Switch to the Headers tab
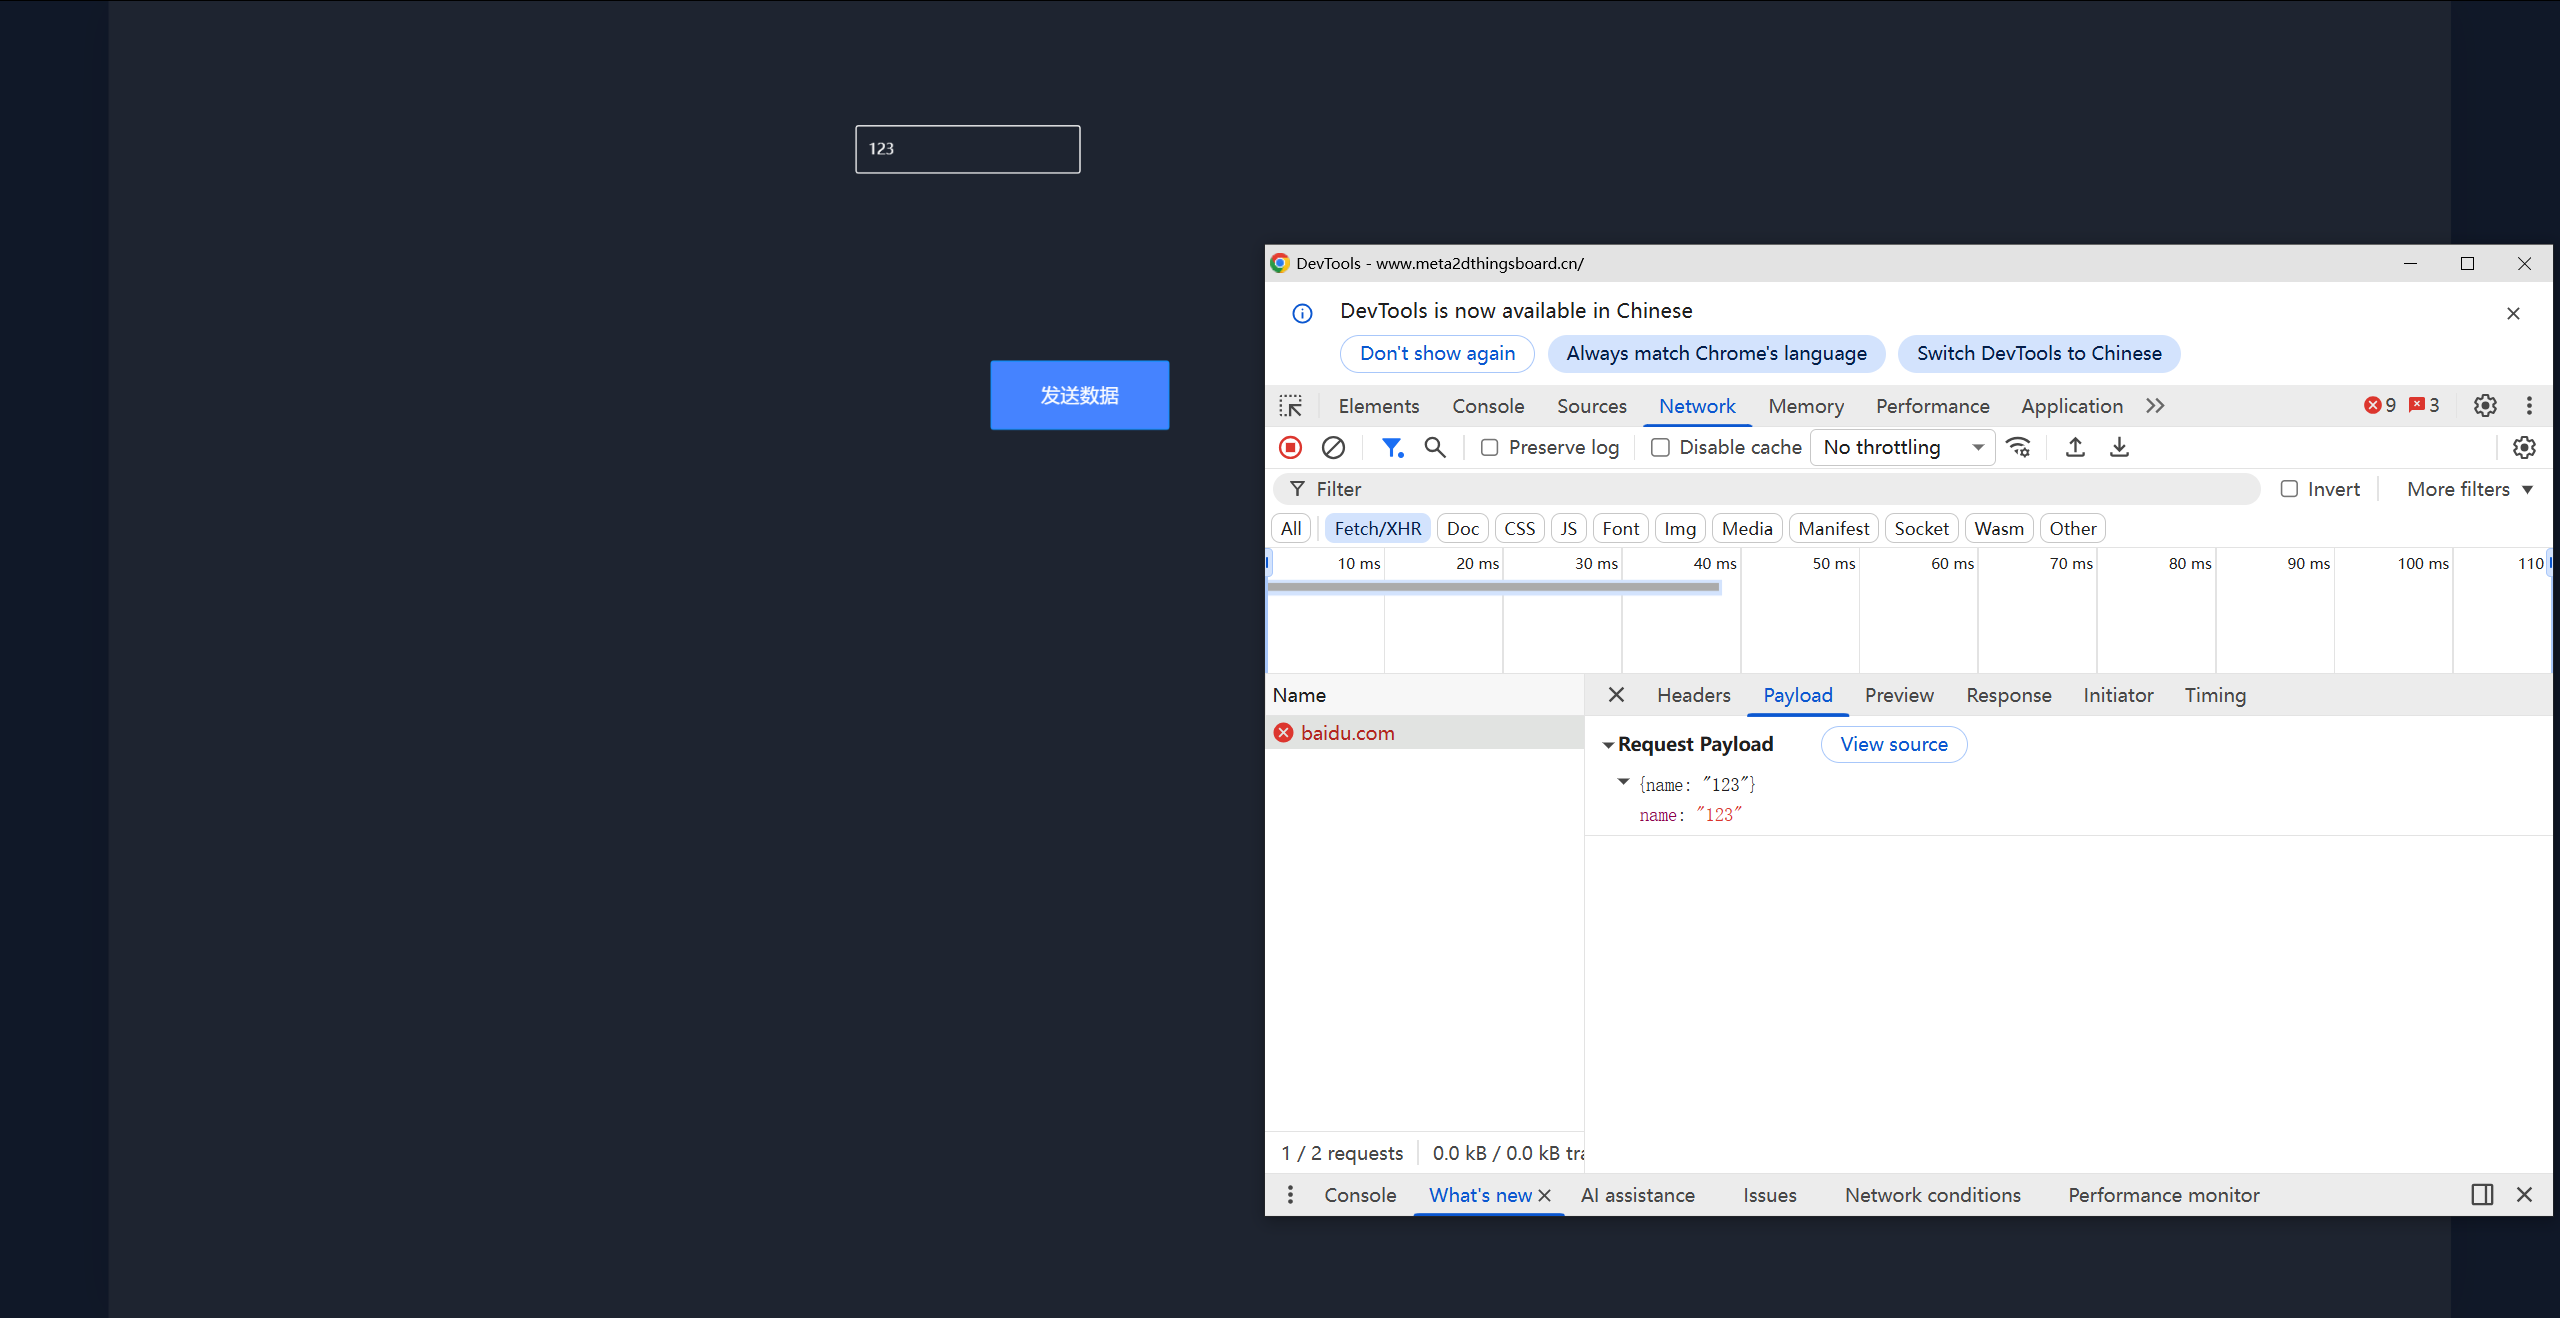Image resolution: width=2560 pixels, height=1318 pixels. (x=1693, y=695)
